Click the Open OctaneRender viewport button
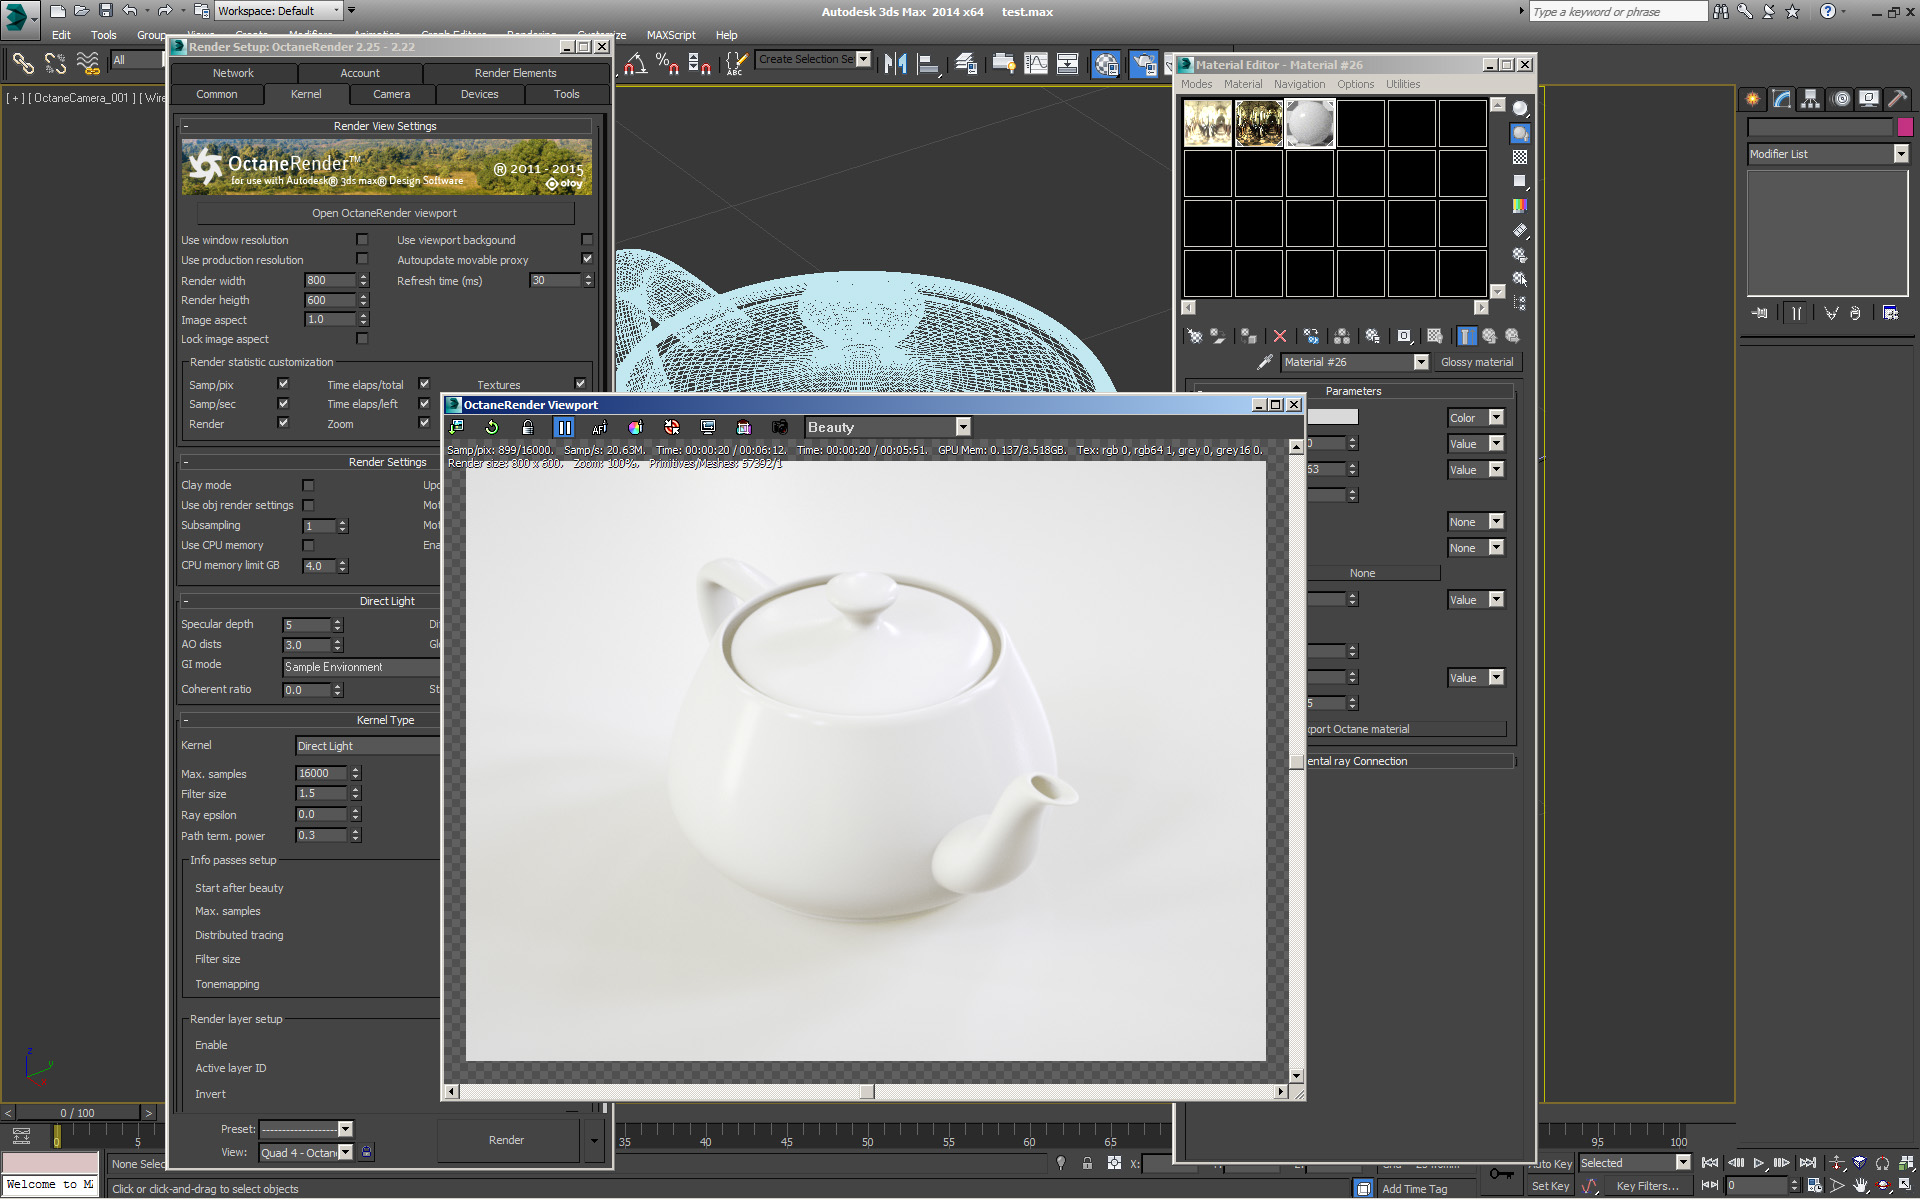 [x=385, y=213]
